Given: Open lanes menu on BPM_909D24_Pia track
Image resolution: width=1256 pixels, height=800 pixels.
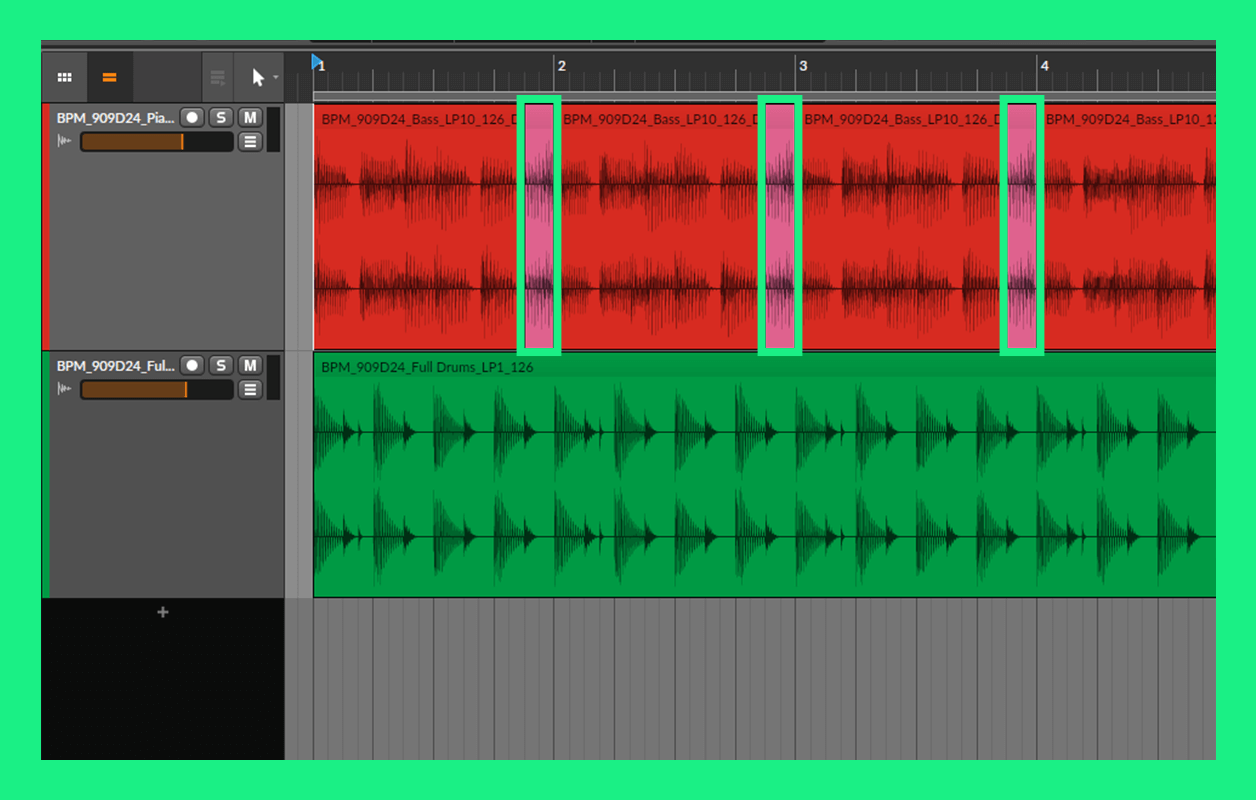Looking at the screenshot, I should (250, 142).
